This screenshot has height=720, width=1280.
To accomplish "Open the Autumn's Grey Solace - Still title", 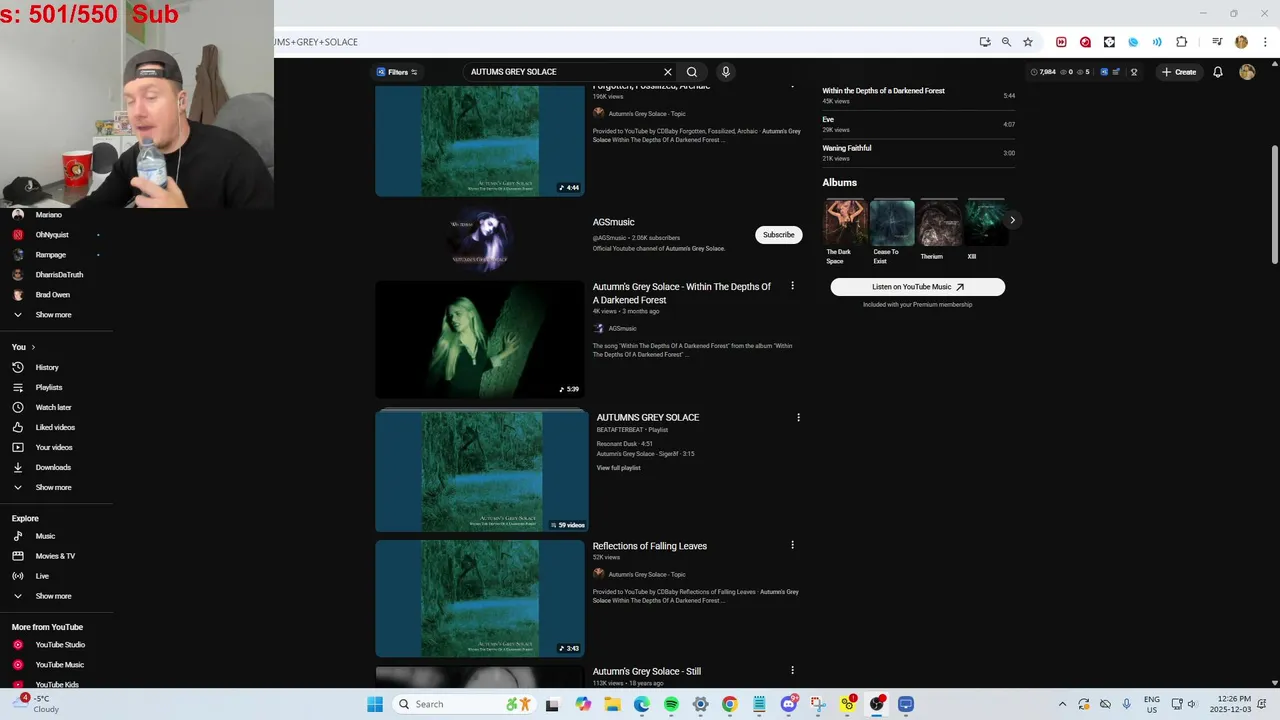I will 646,672.
